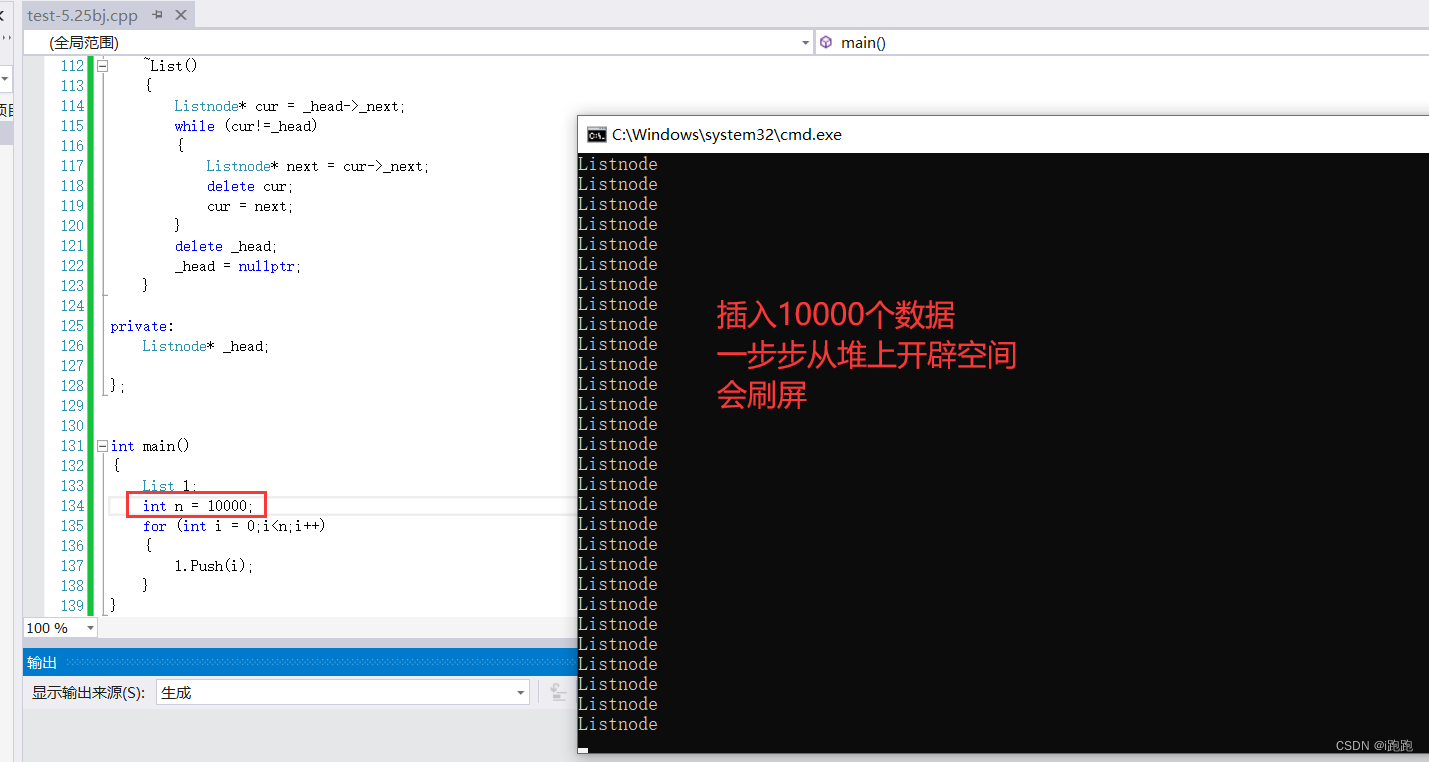1429x762 pixels.
Task: Open the 显示输出来源 dropdown showing 生成
Action: (342, 692)
